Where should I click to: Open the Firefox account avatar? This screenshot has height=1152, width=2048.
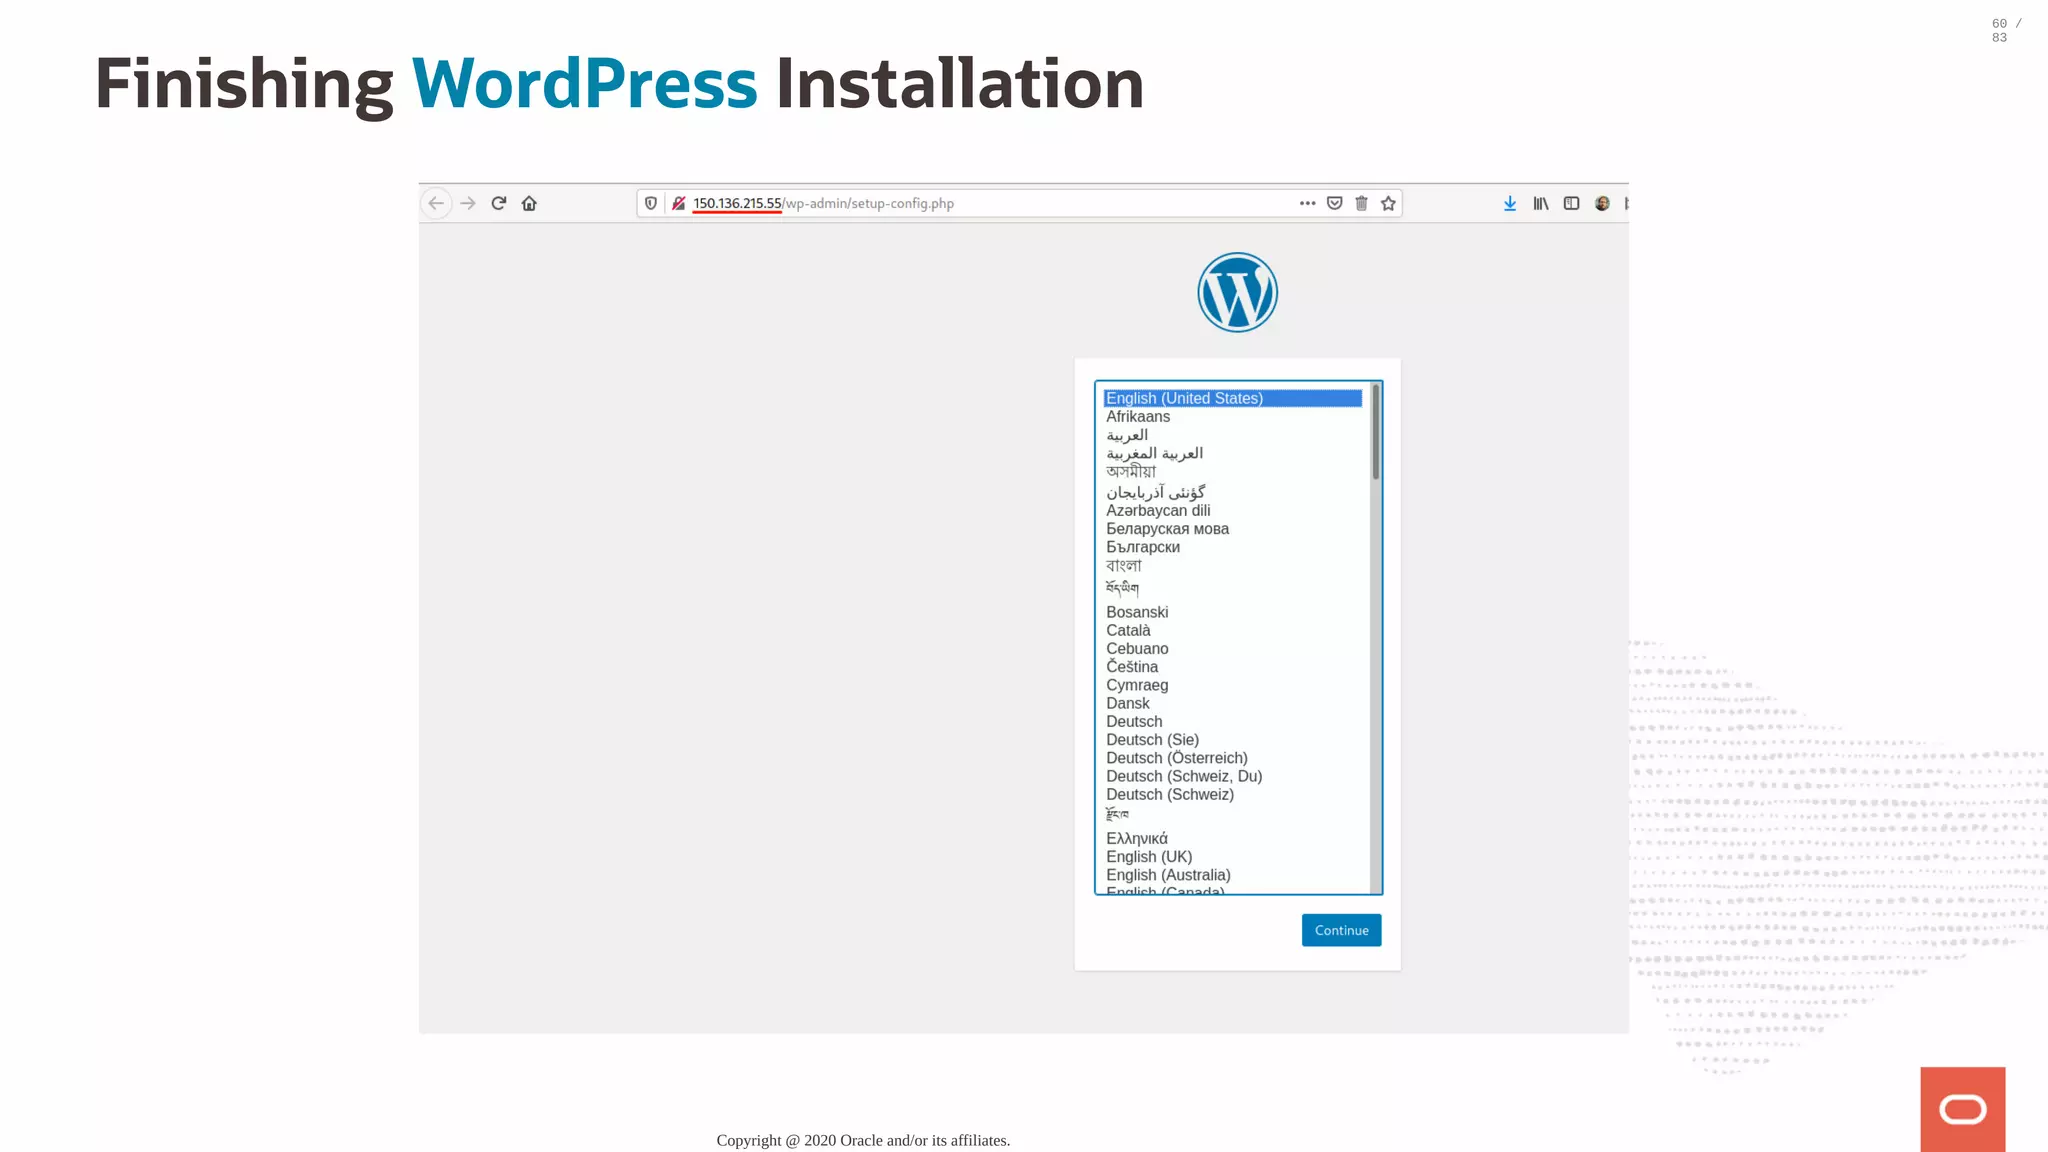(x=1602, y=203)
